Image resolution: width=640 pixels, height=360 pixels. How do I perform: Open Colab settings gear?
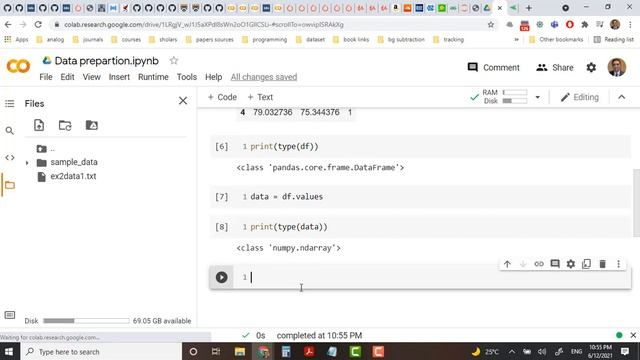click(x=591, y=67)
